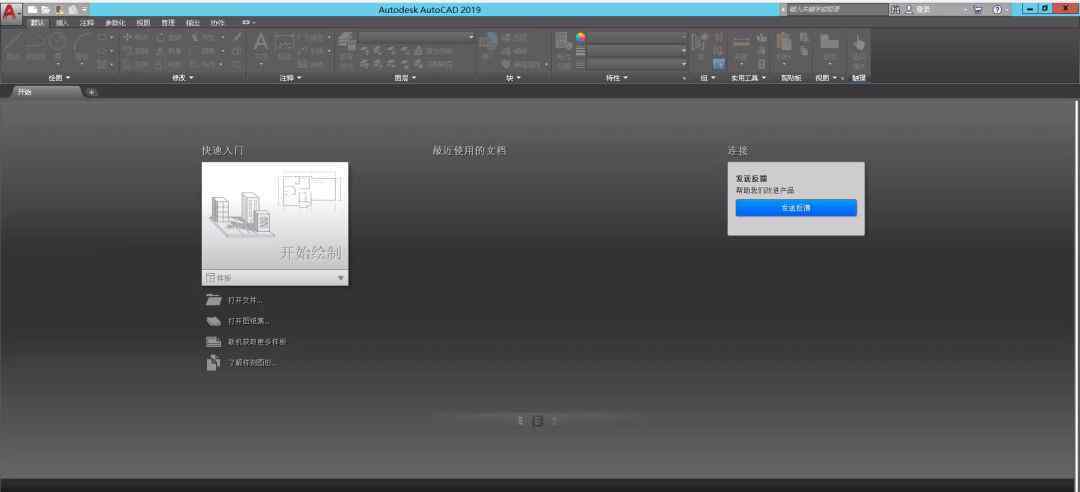Switch to the 插入 ribbon tab

[62, 23]
